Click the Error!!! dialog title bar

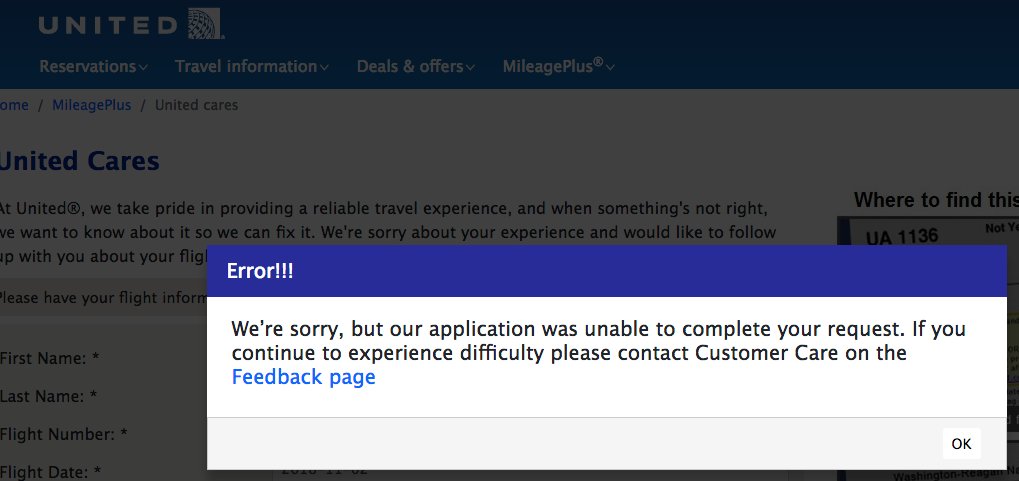tap(606, 271)
